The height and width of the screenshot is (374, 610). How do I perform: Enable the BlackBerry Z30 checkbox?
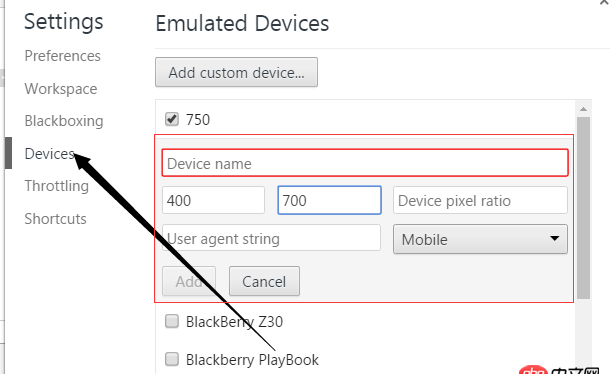point(172,321)
